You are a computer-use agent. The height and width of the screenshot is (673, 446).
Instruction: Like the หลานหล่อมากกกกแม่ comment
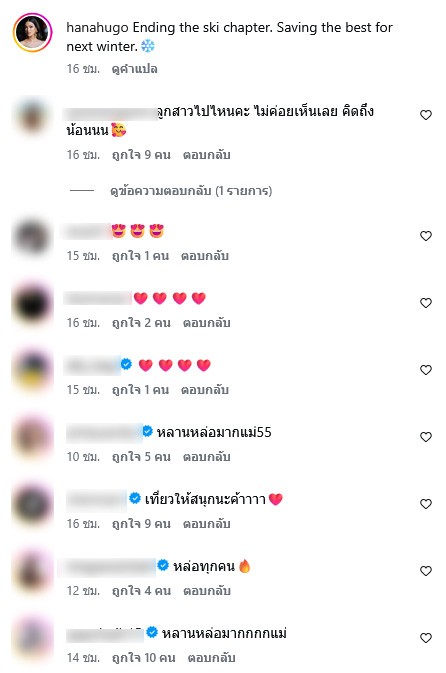click(x=425, y=638)
